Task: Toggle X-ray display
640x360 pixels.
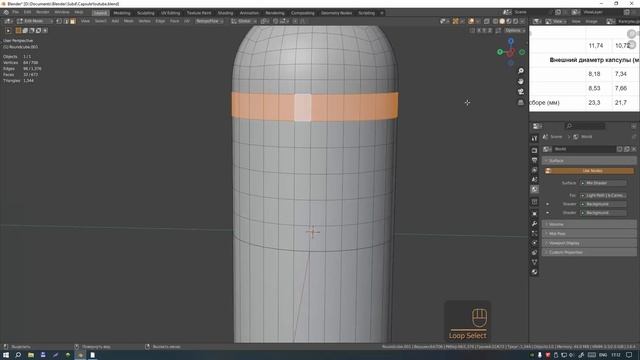Action: click(x=487, y=21)
